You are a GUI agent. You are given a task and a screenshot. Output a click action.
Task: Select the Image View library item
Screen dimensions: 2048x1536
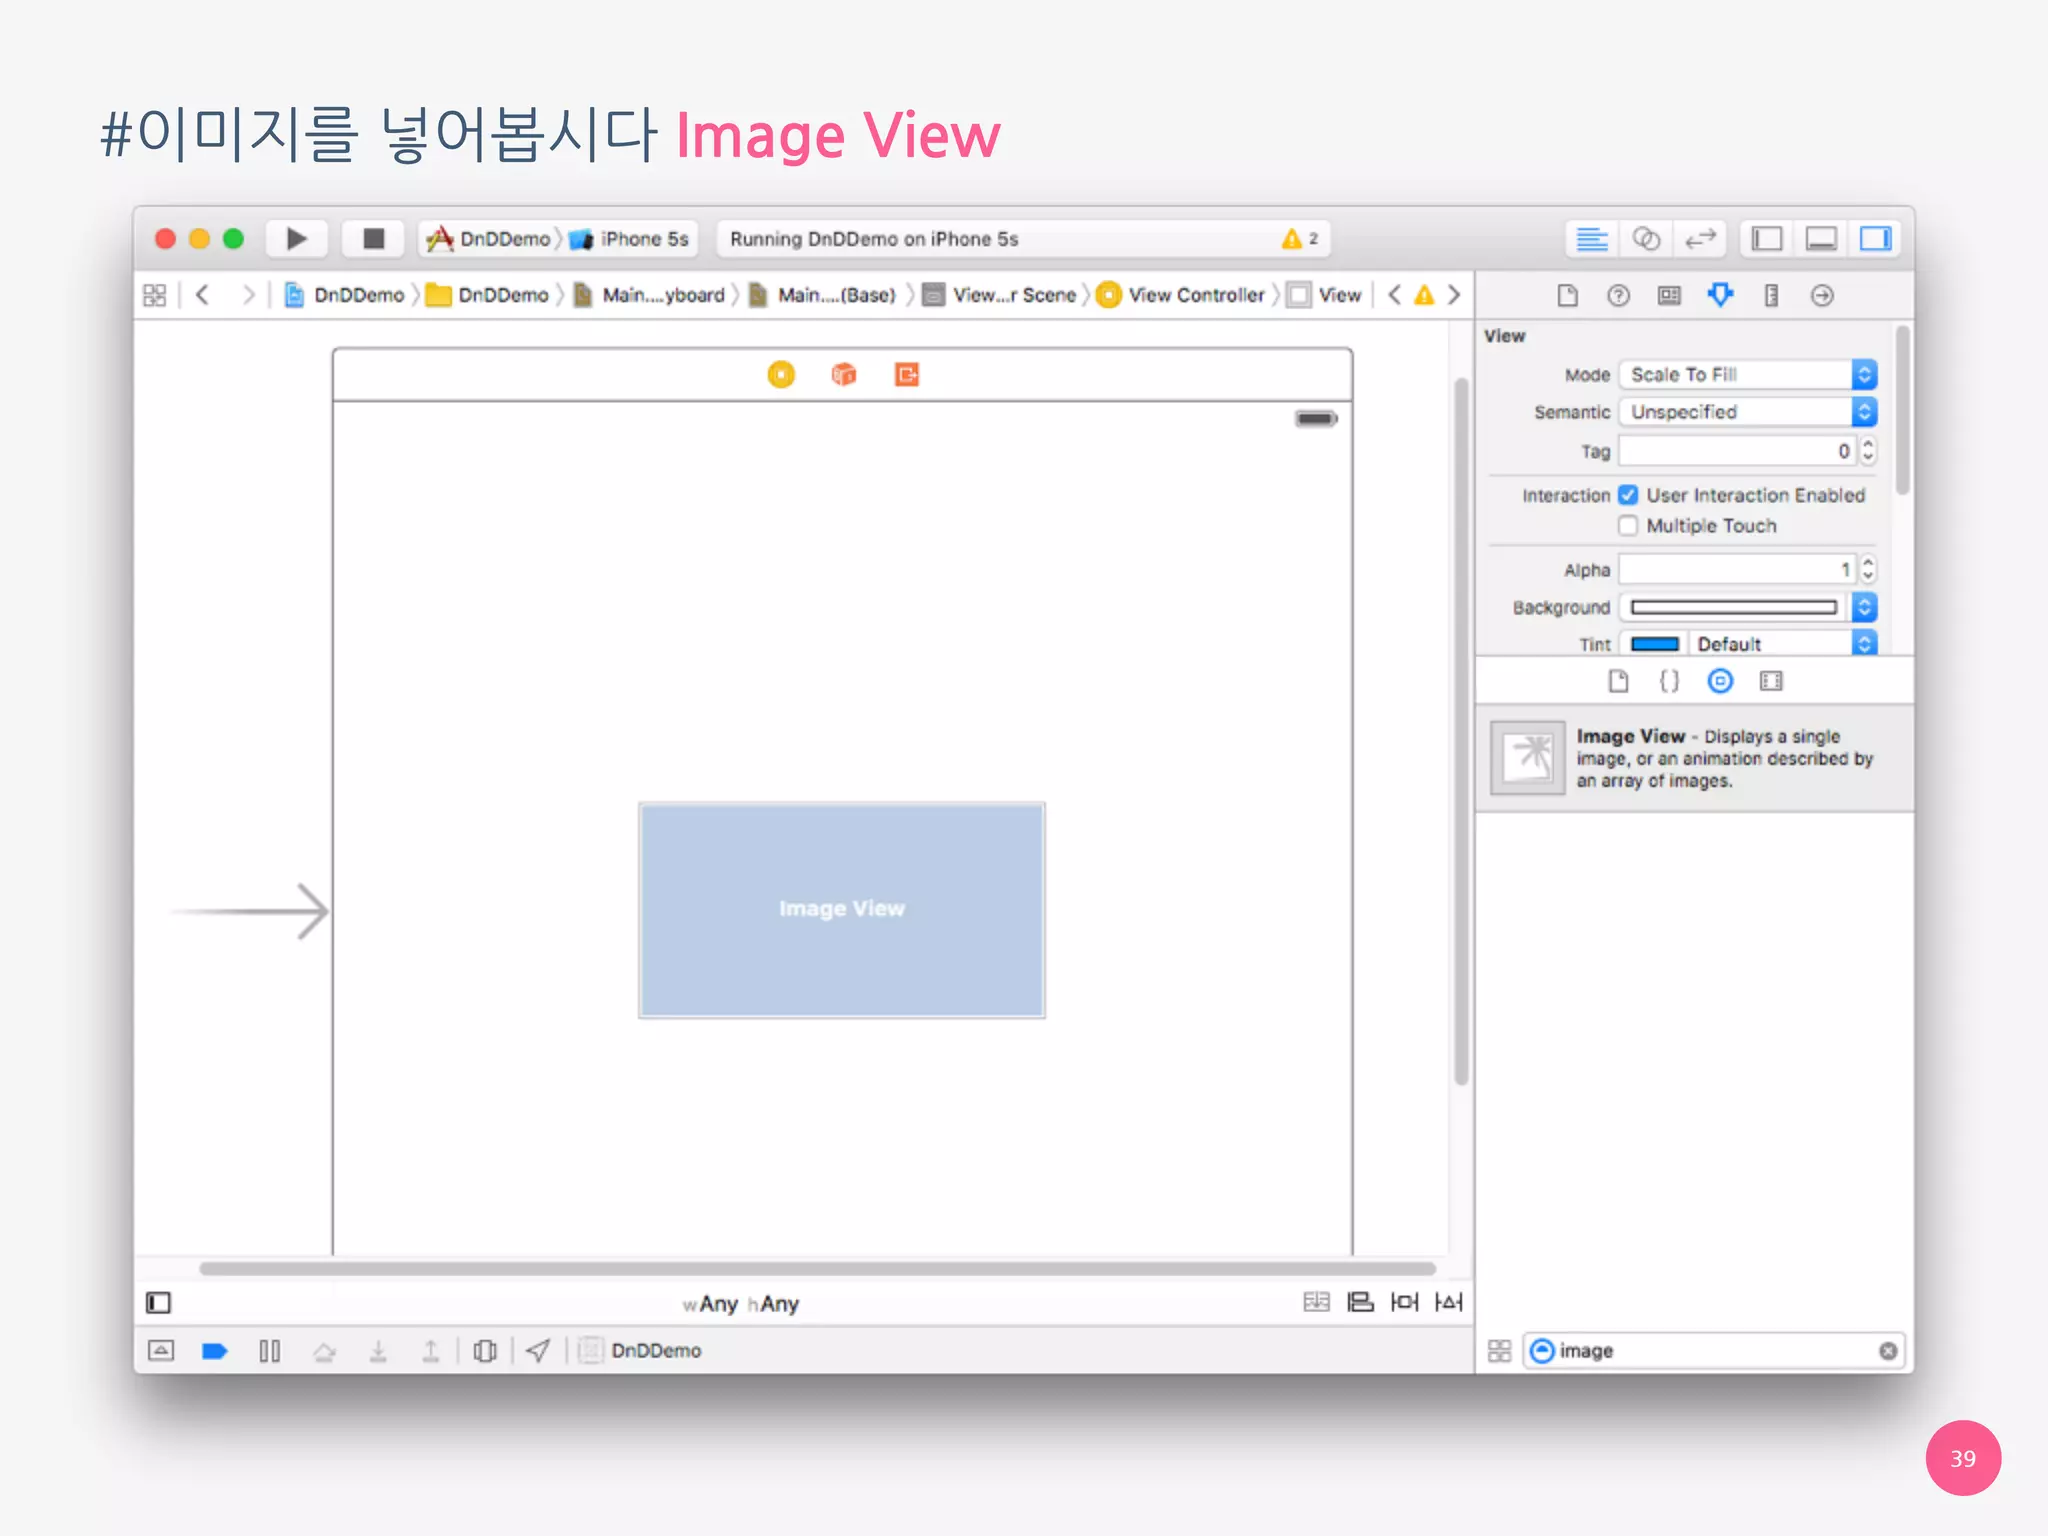click(x=1694, y=758)
